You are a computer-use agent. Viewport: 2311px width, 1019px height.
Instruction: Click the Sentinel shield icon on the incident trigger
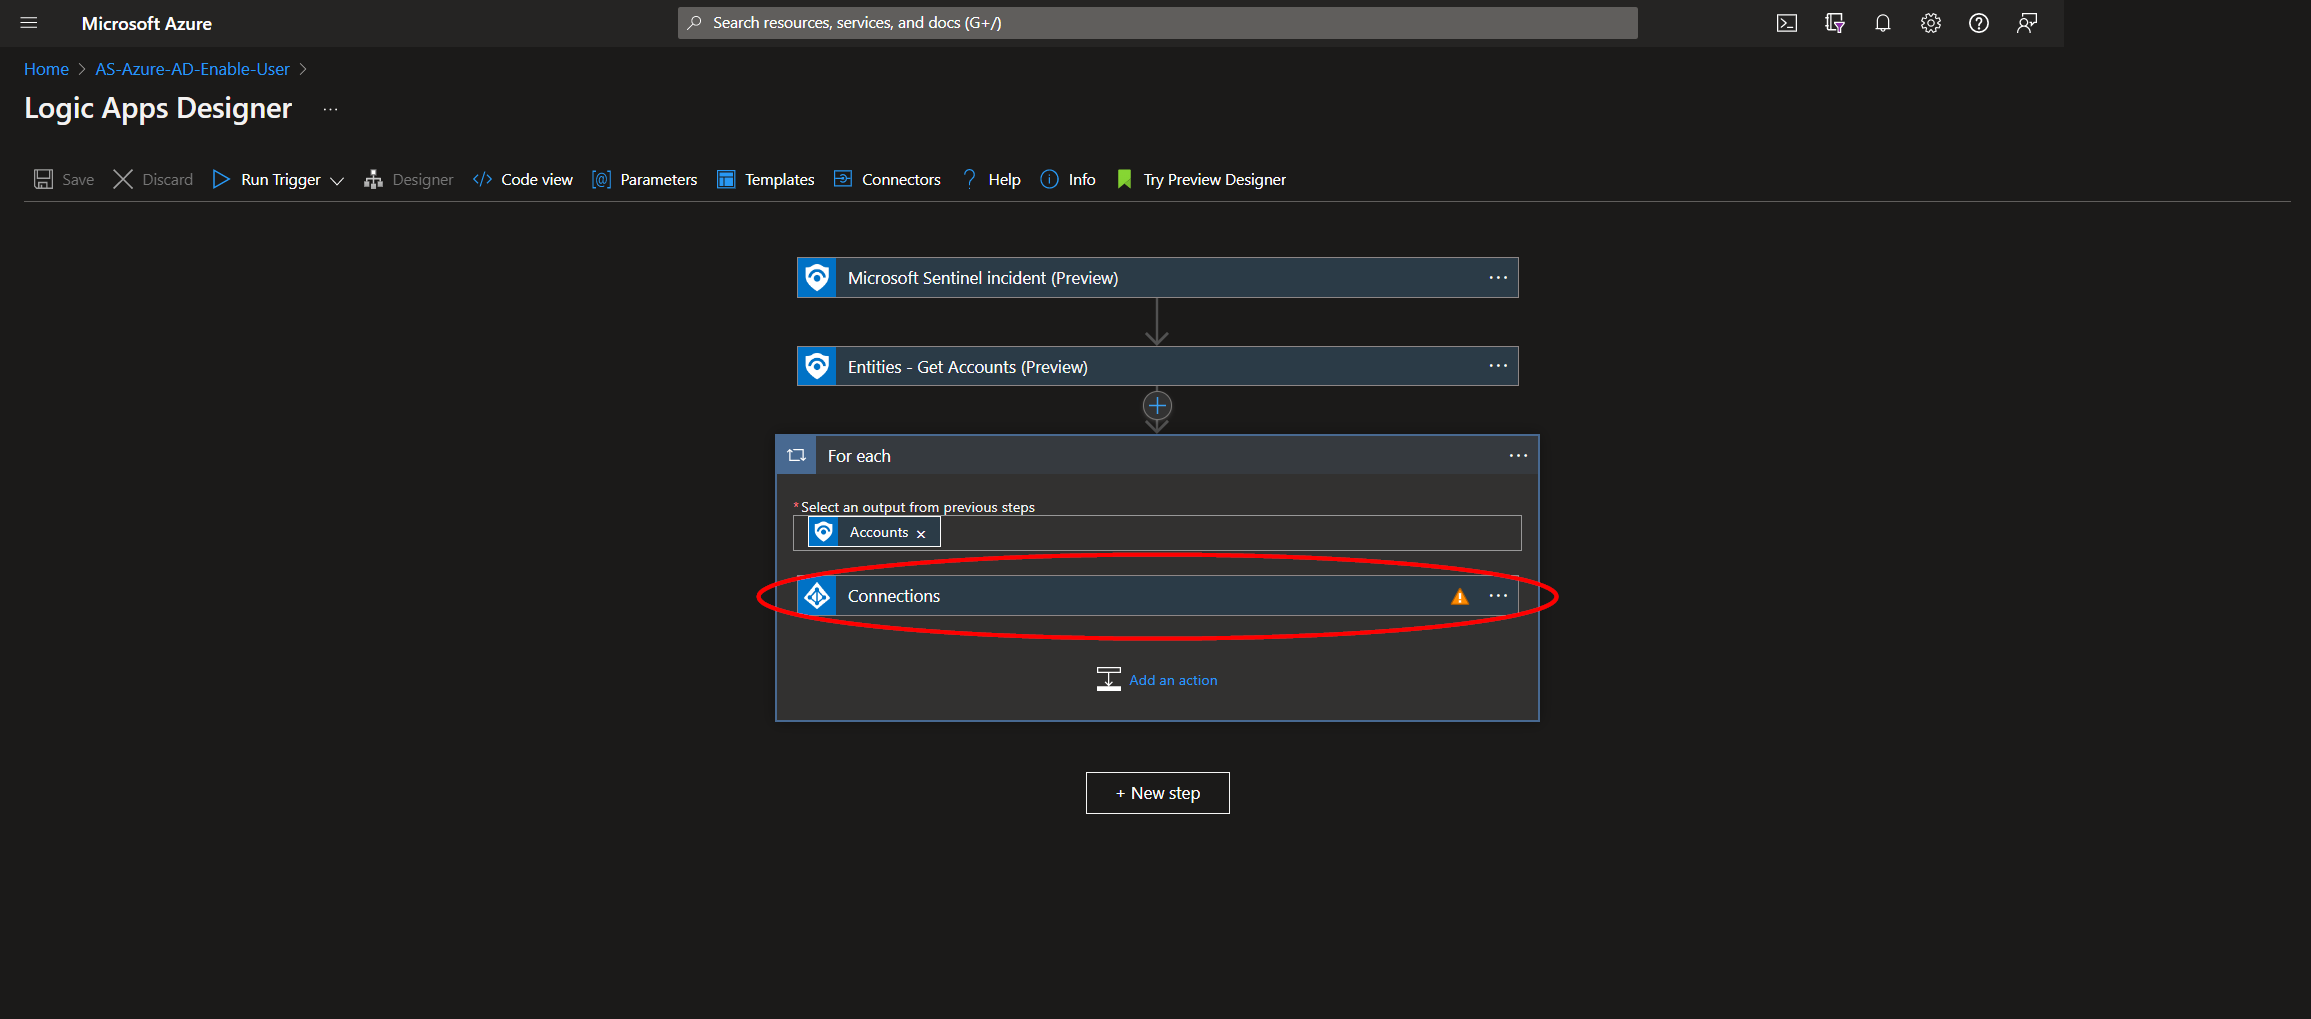click(817, 278)
